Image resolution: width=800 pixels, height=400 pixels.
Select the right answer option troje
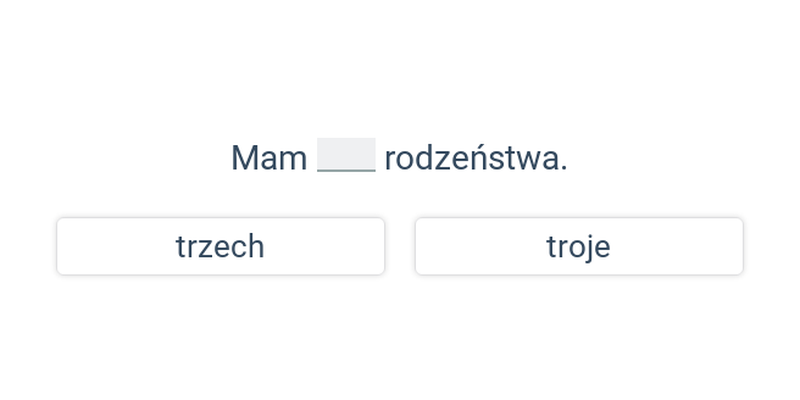coord(579,246)
